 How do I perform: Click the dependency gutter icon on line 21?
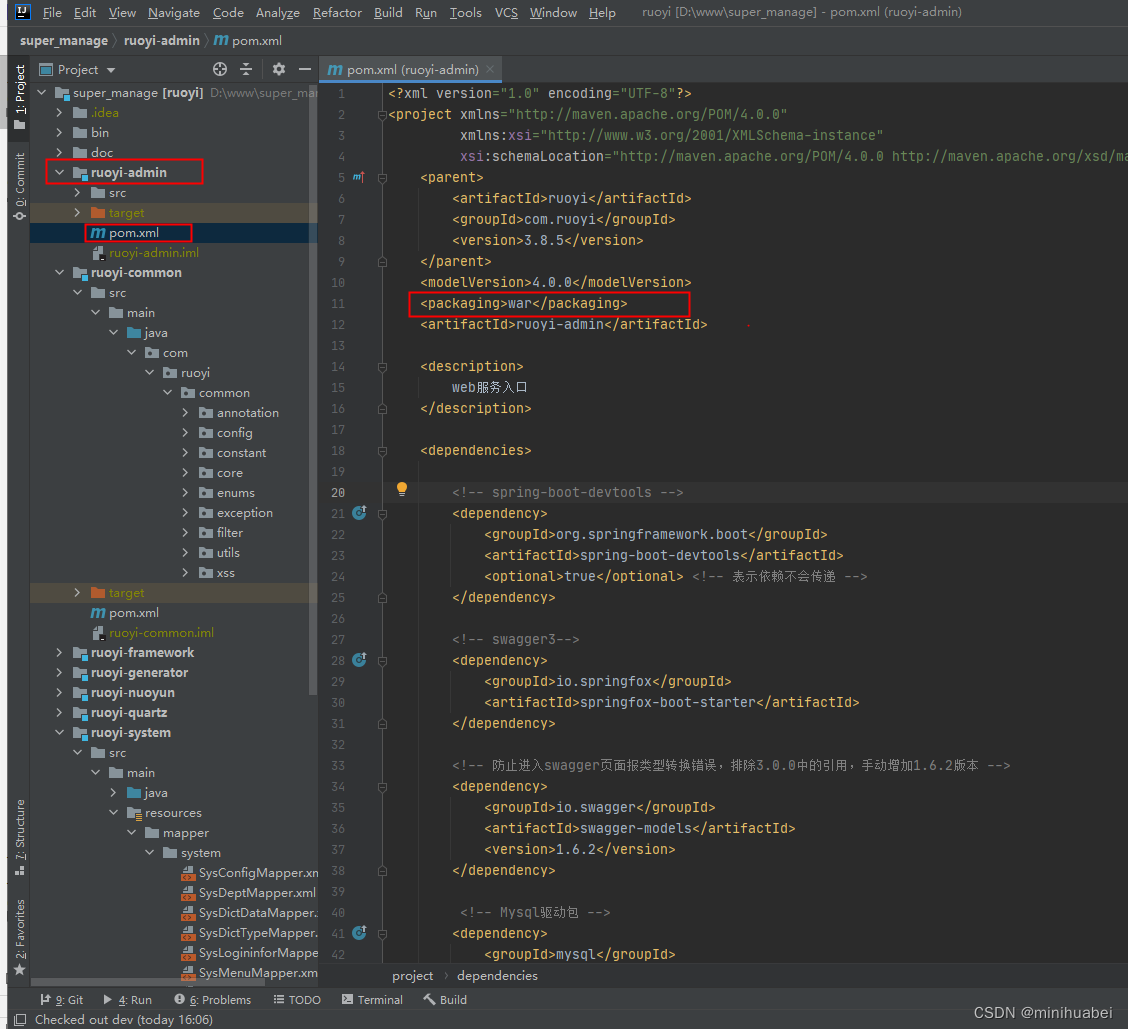(360, 513)
